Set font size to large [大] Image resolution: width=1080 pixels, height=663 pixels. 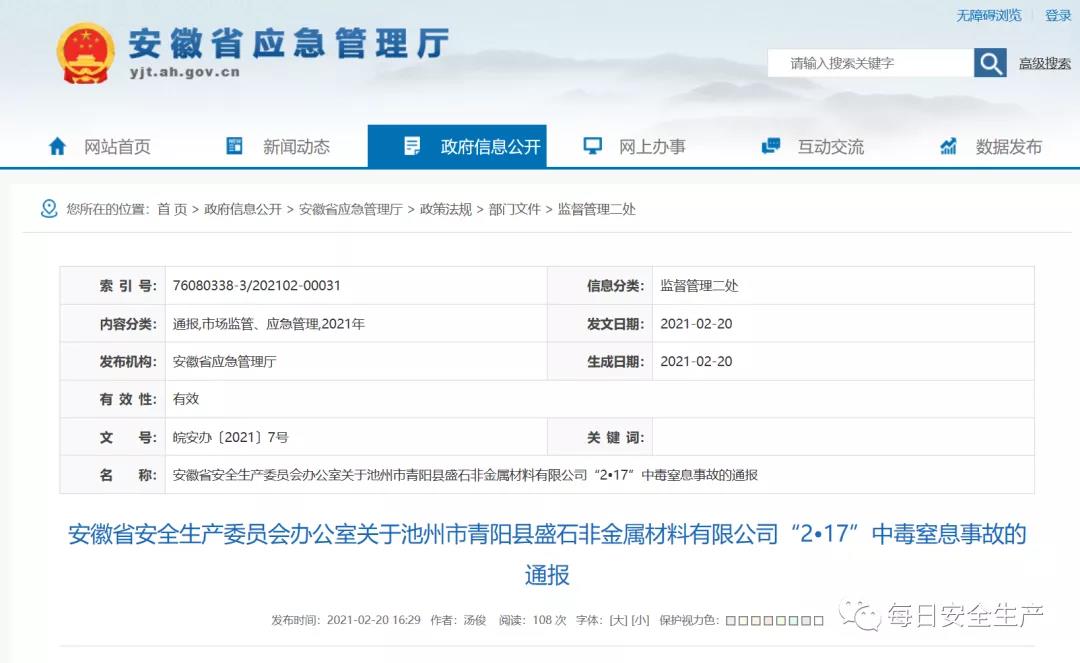(x=618, y=620)
